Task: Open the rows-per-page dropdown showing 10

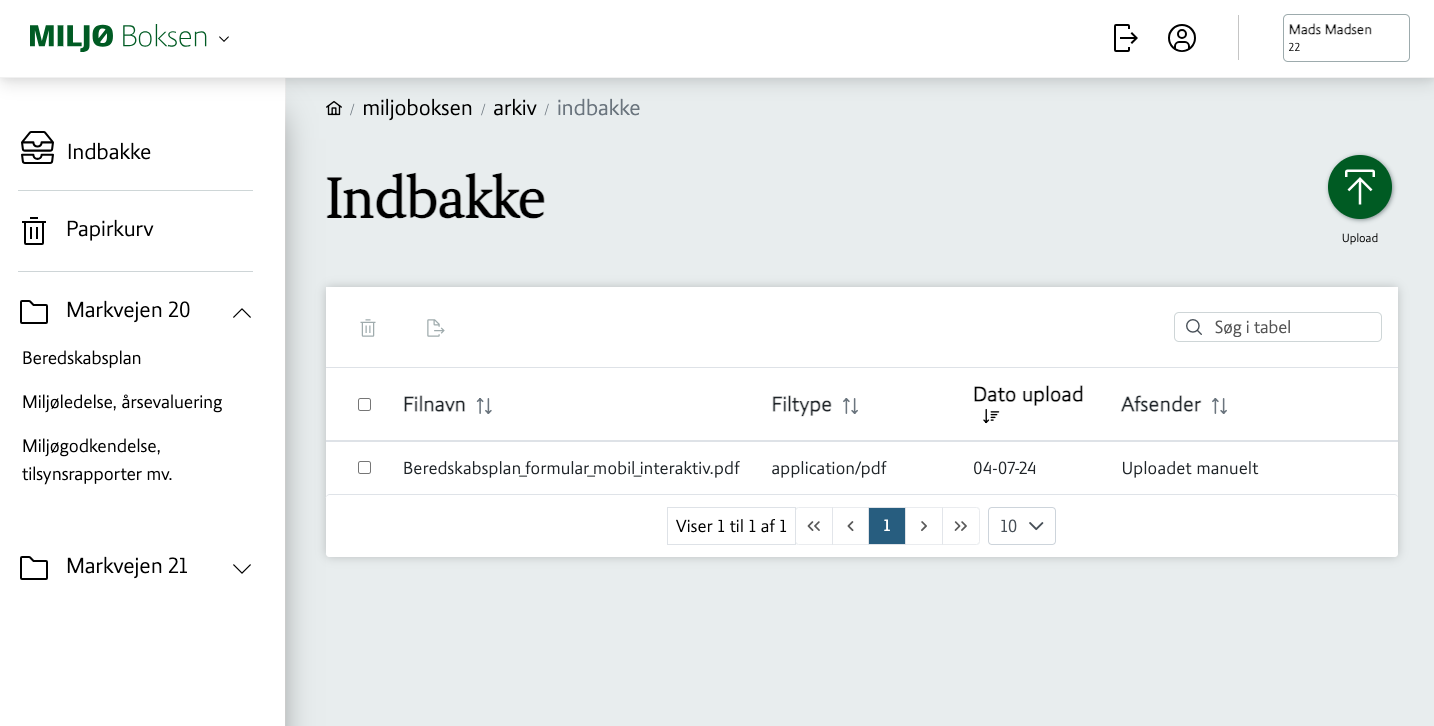Action: coord(1021,526)
